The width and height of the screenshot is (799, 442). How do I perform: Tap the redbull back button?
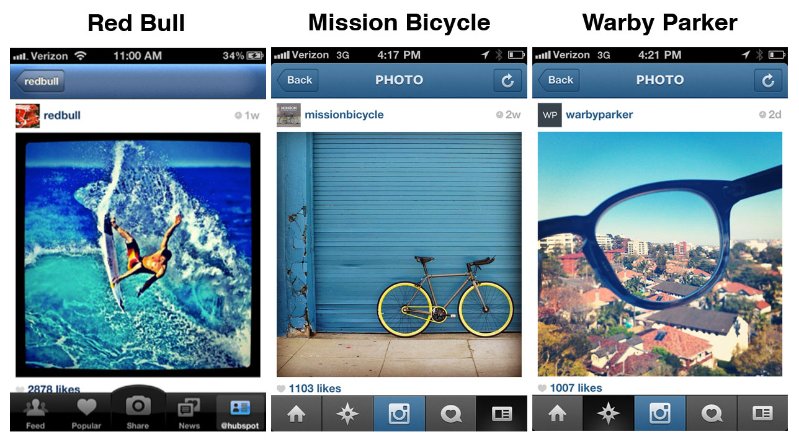pyautogui.click(x=40, y=81)
